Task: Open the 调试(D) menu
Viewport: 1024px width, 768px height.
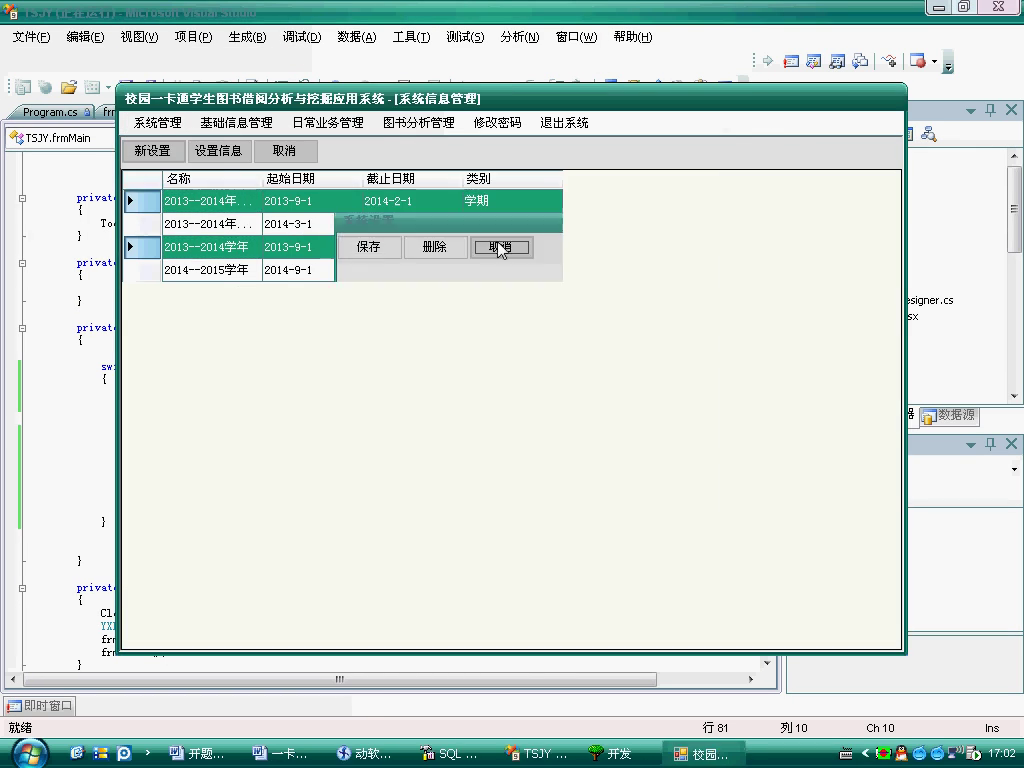Action: tap(302, 37)
